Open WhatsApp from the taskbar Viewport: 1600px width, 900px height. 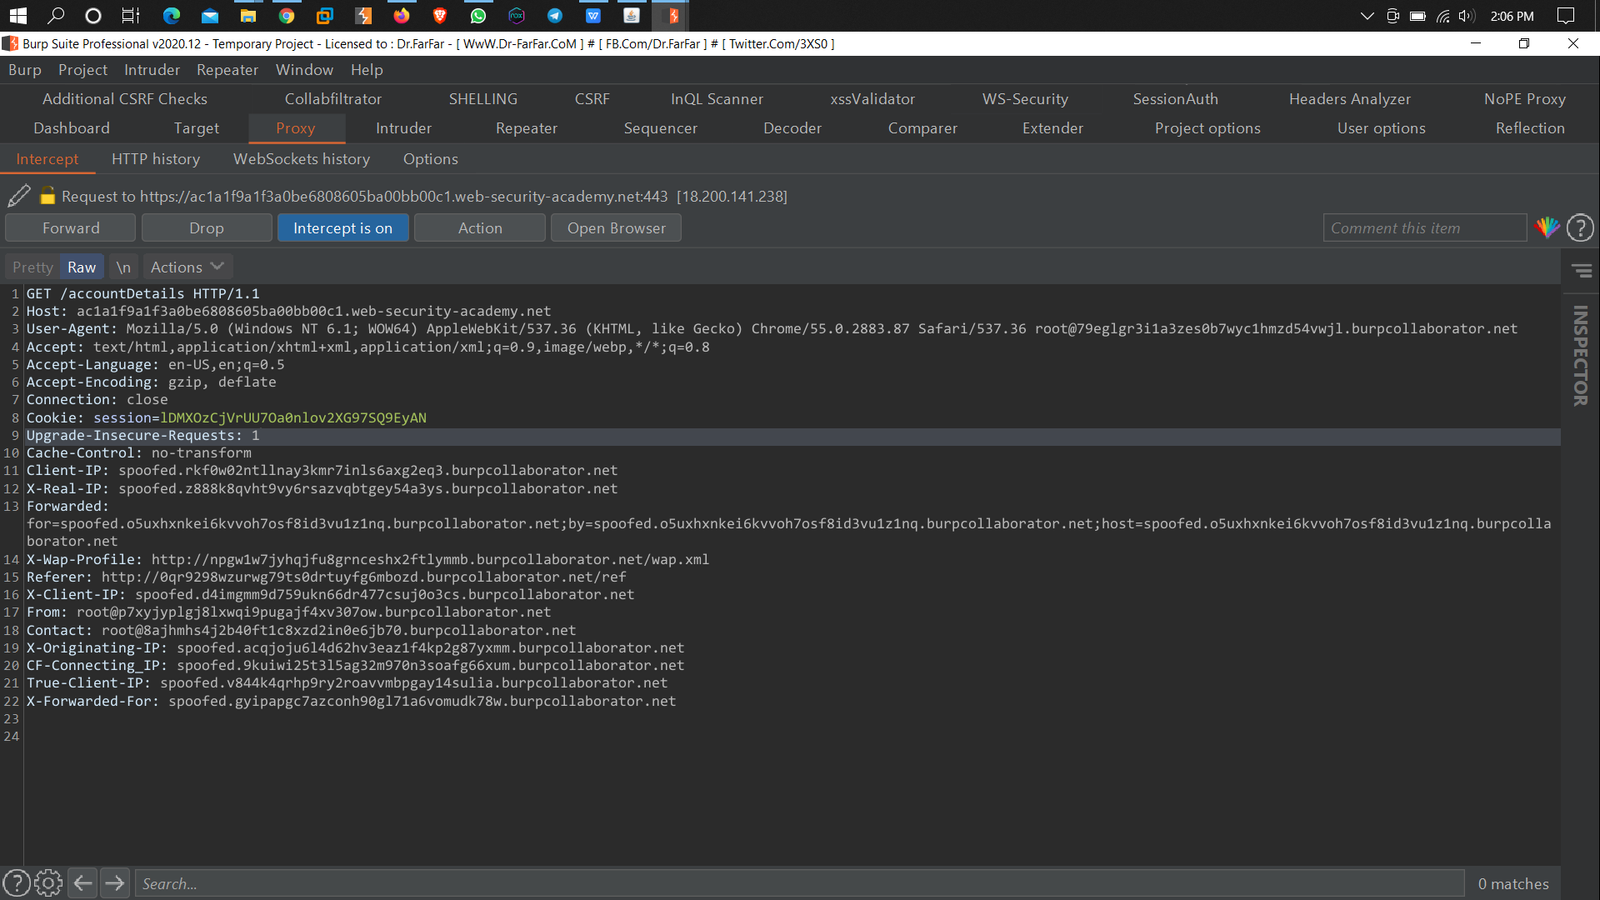pos(478,16)
